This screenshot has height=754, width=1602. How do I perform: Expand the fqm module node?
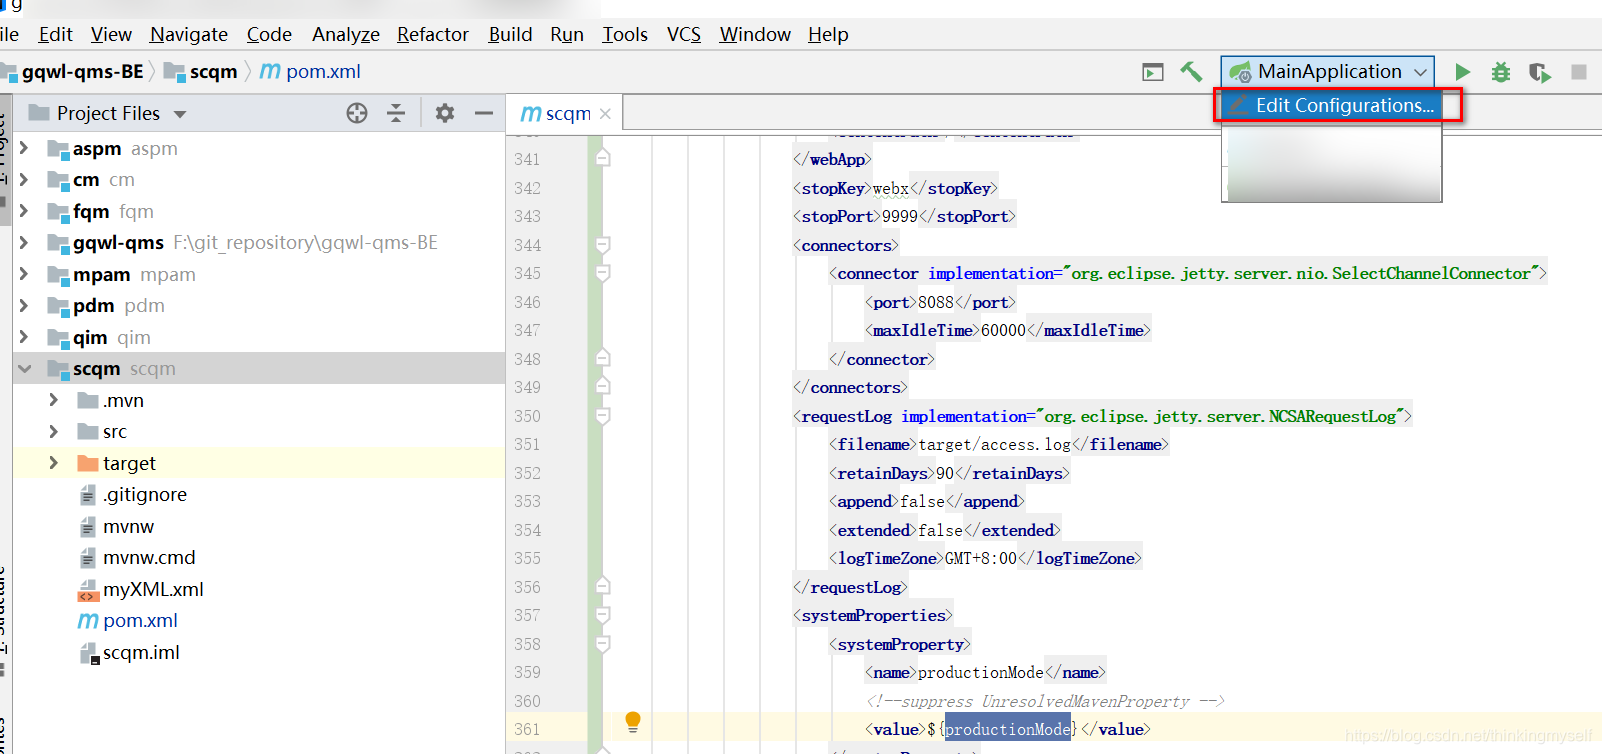click(24, 211)
